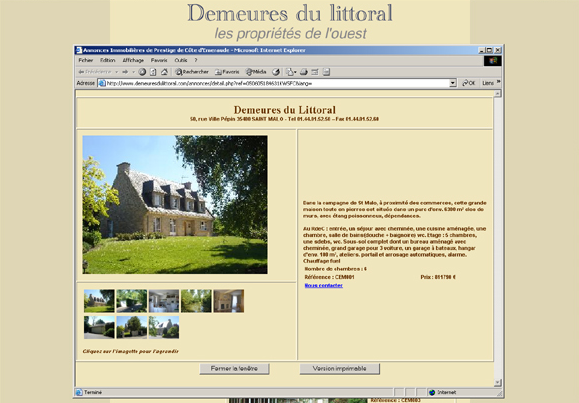Open the History icon
Screen dimensions: 579x403
(276, 72)
